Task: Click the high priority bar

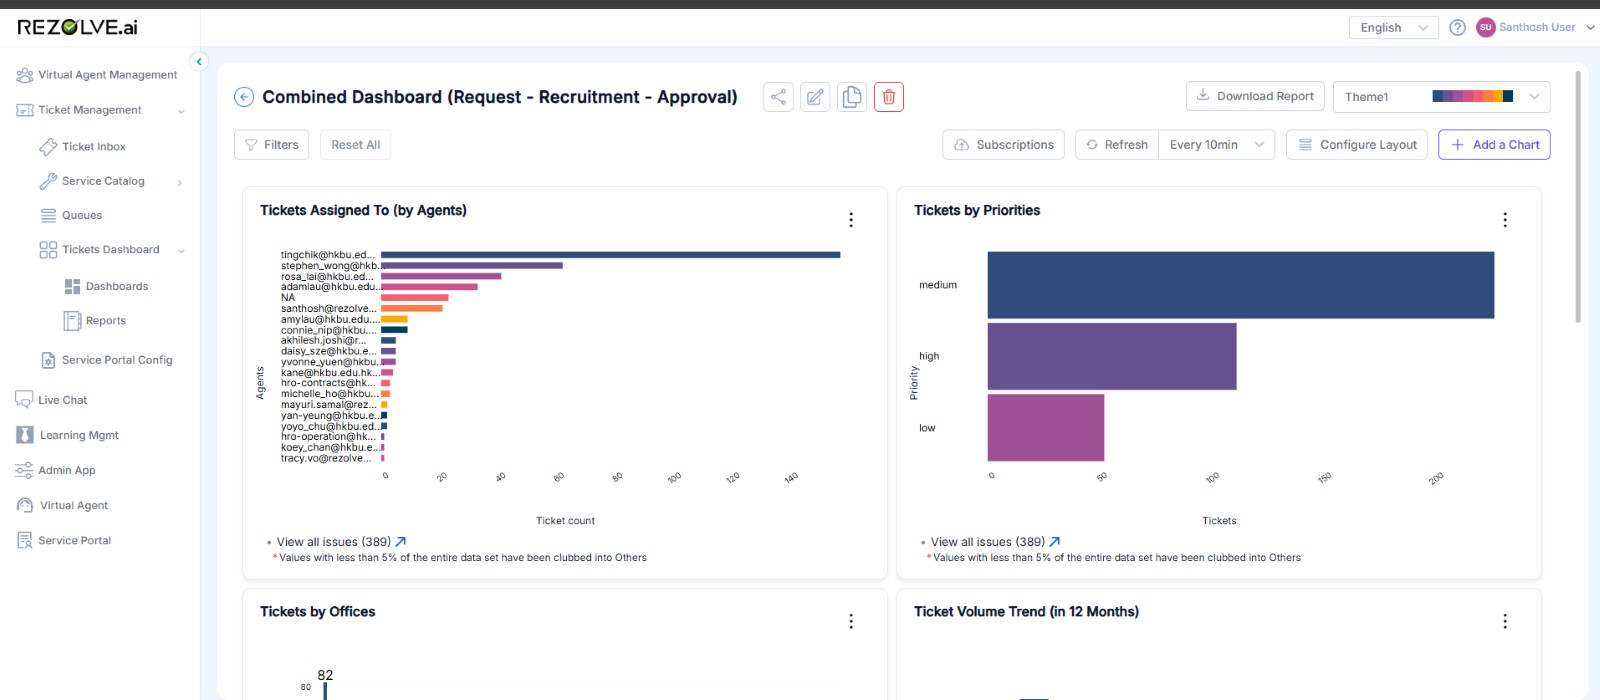Action: (1112, 356)
